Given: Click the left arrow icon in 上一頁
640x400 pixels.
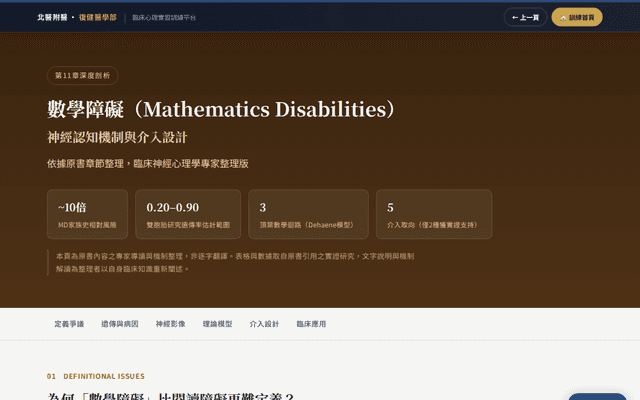Looking at the screenshot, I should pyautogui.click(x=515, y=18).
